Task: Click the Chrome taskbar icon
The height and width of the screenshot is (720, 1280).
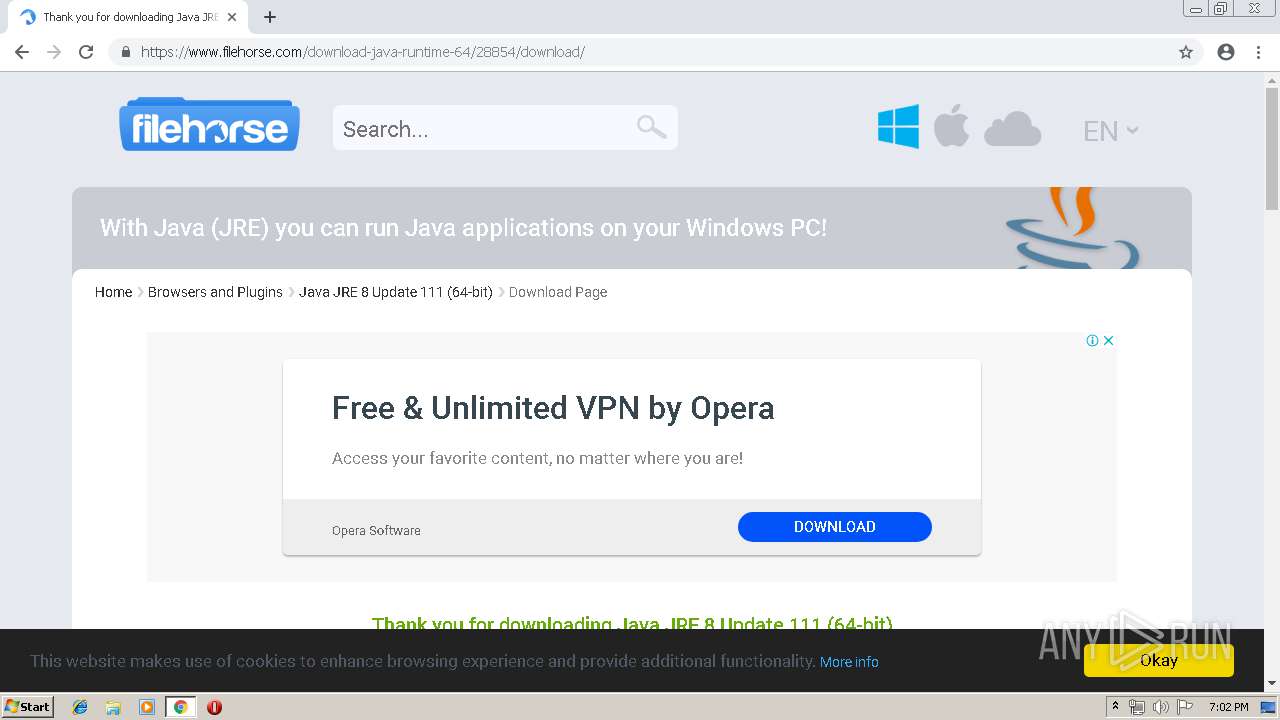Action: coord(180,707)
